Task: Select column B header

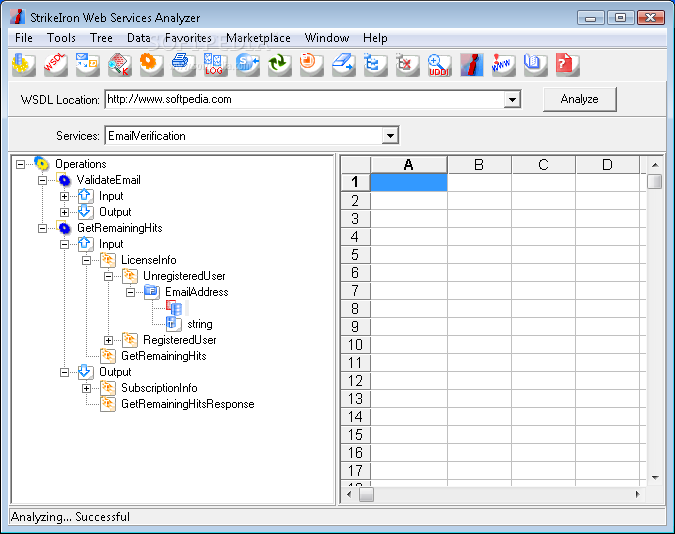Action: click(x=479, y=165)
